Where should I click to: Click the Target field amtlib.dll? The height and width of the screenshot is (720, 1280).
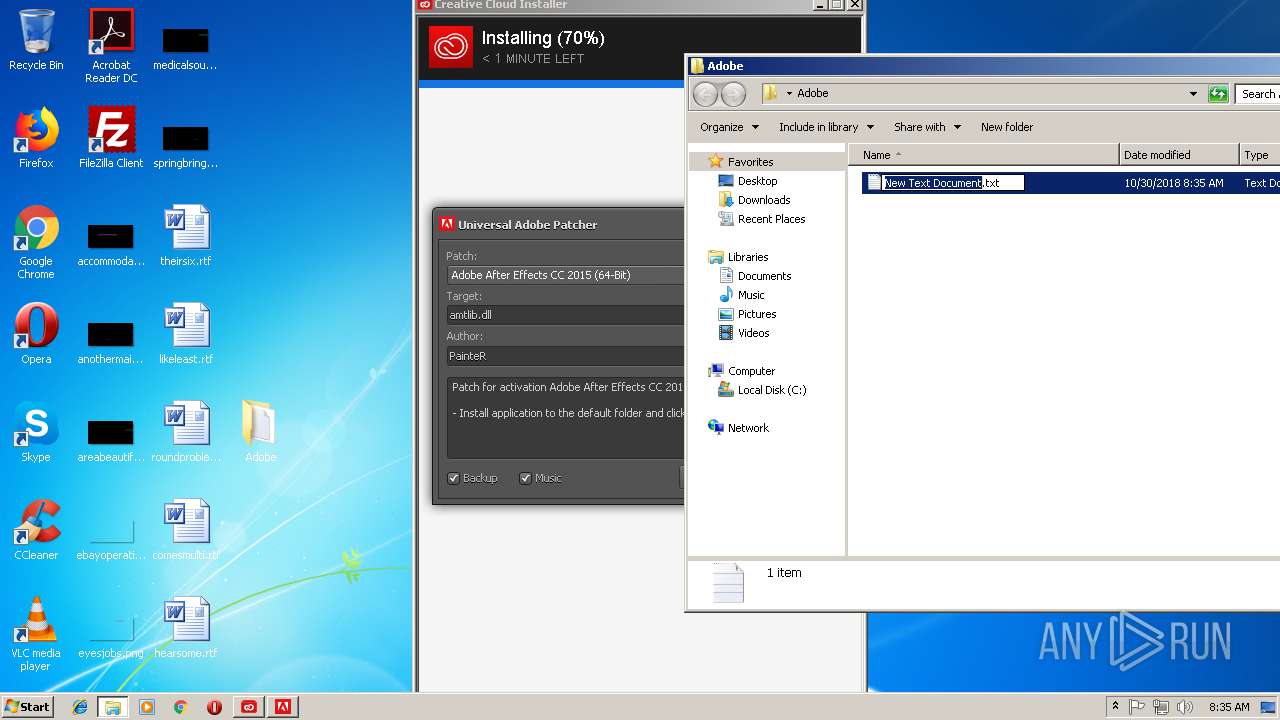click(566, 315)
